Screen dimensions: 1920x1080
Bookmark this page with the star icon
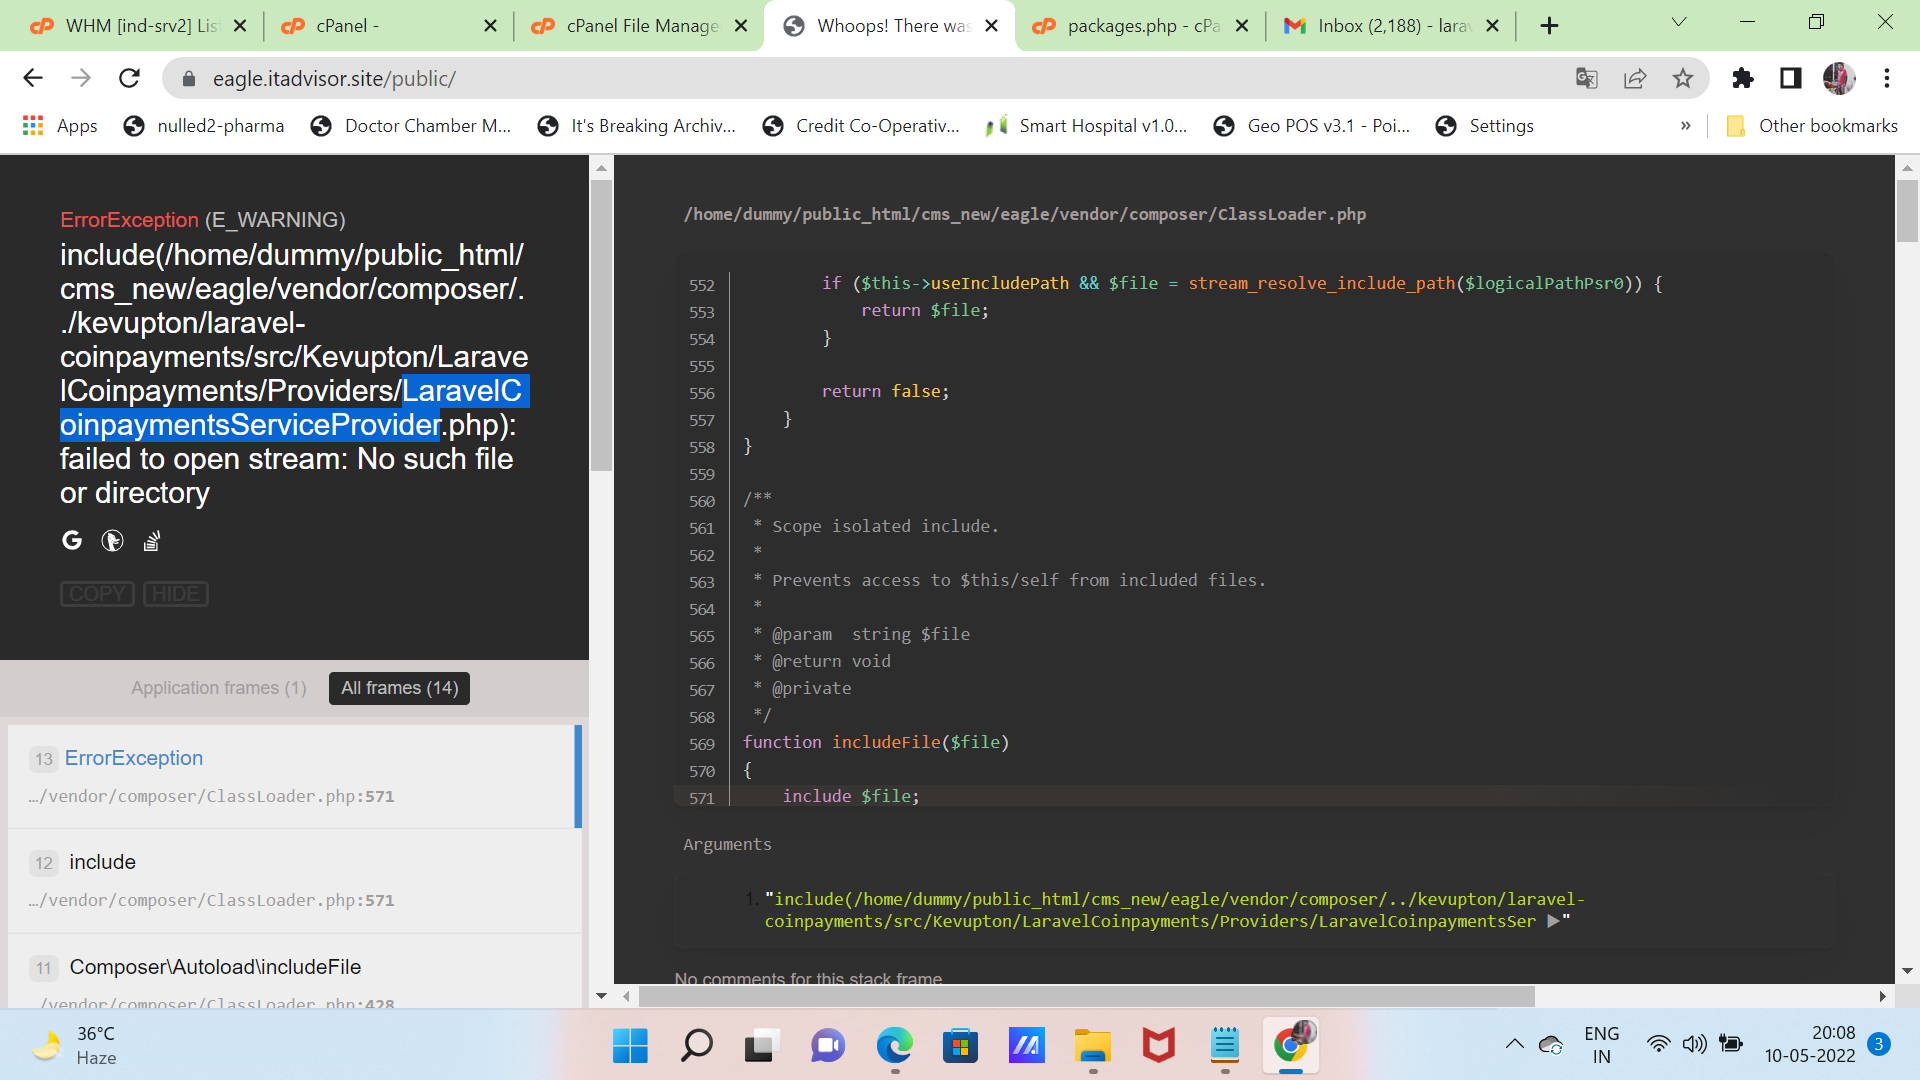[x=1683, y=78]
